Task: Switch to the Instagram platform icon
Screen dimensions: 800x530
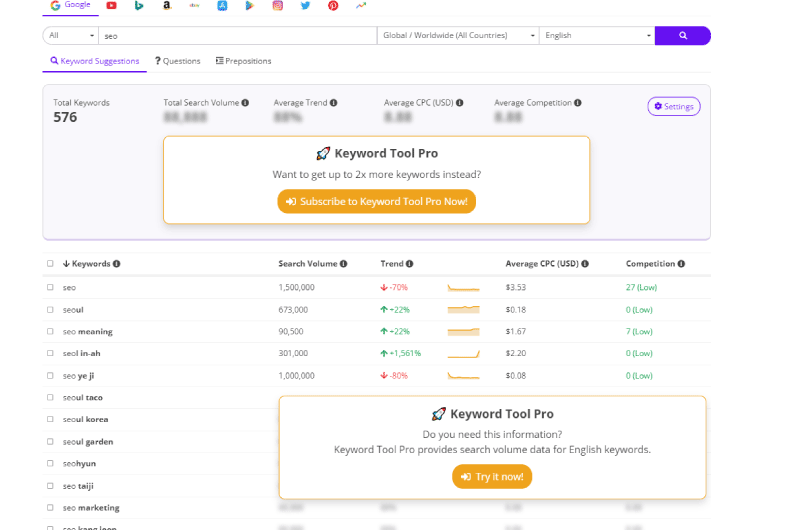Action: [278, 6]
